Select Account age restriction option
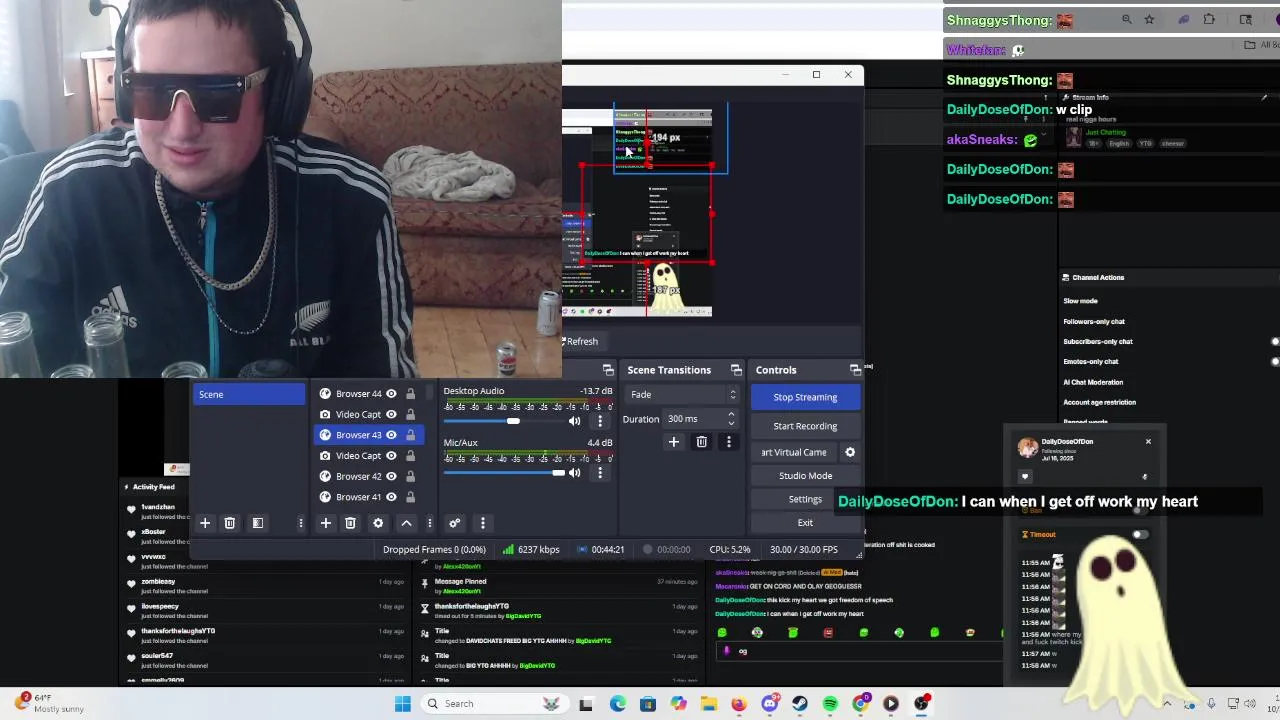This screenshot has width=1280, height=720. point(1099,402)
